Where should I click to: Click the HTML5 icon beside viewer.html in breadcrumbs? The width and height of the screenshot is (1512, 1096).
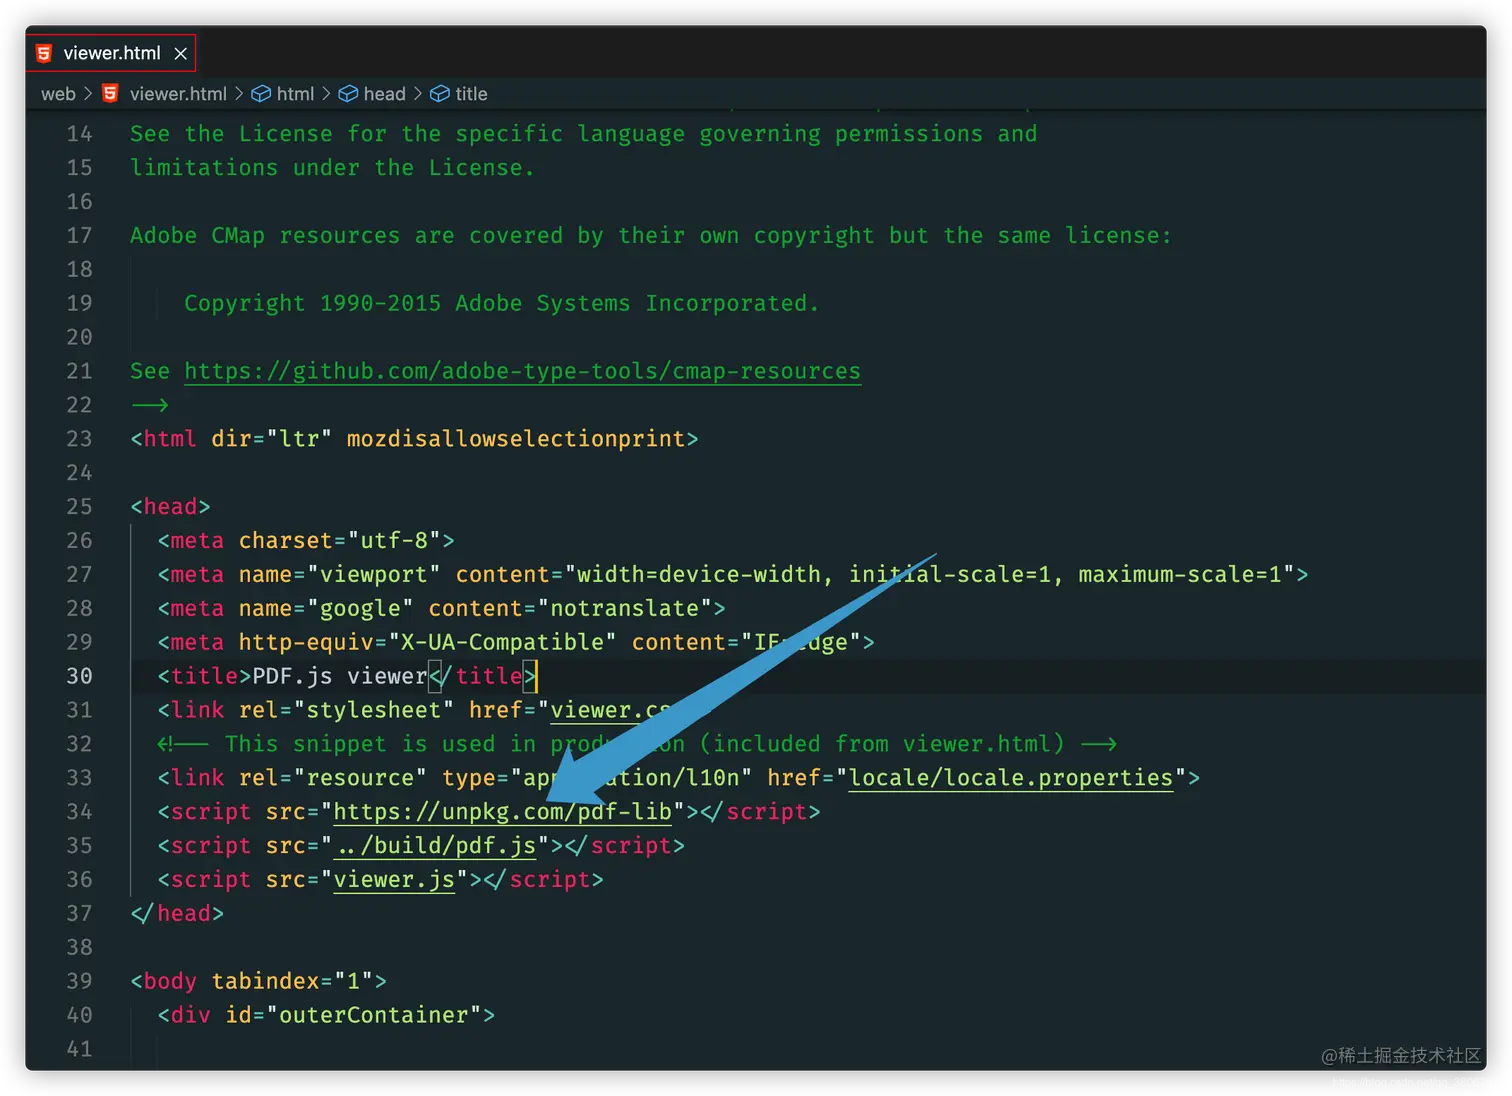point(110,93)
